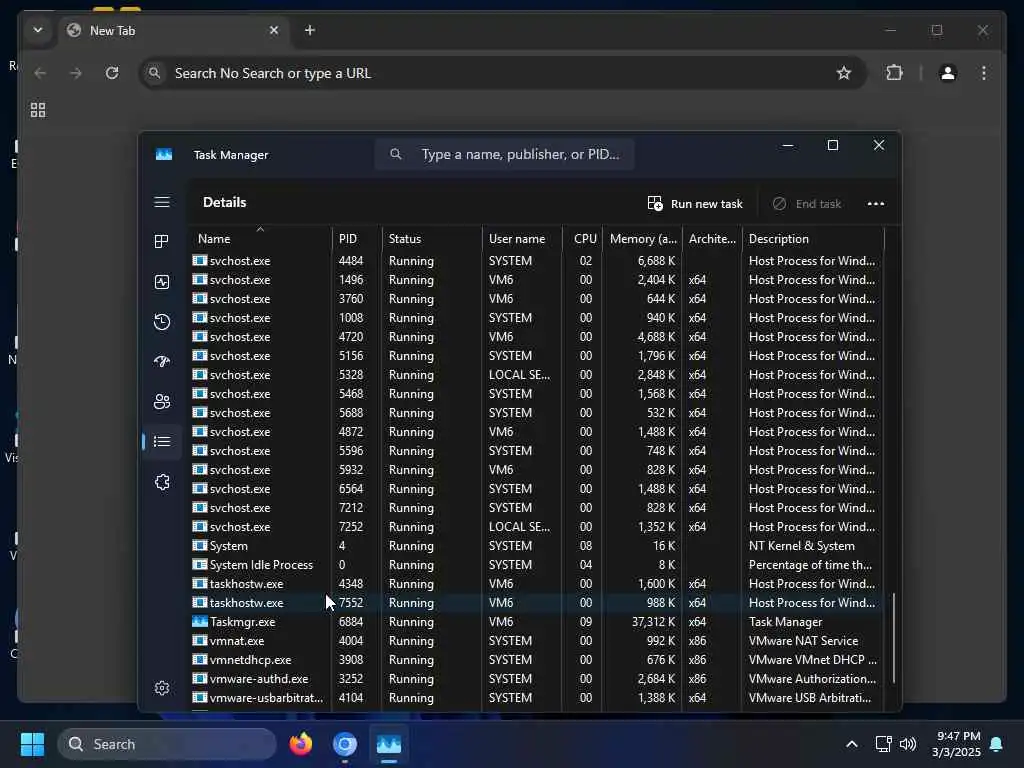Open Task Manager settings gear
This screenshot has width=1024, height=768.
click(x=162, y=688)
